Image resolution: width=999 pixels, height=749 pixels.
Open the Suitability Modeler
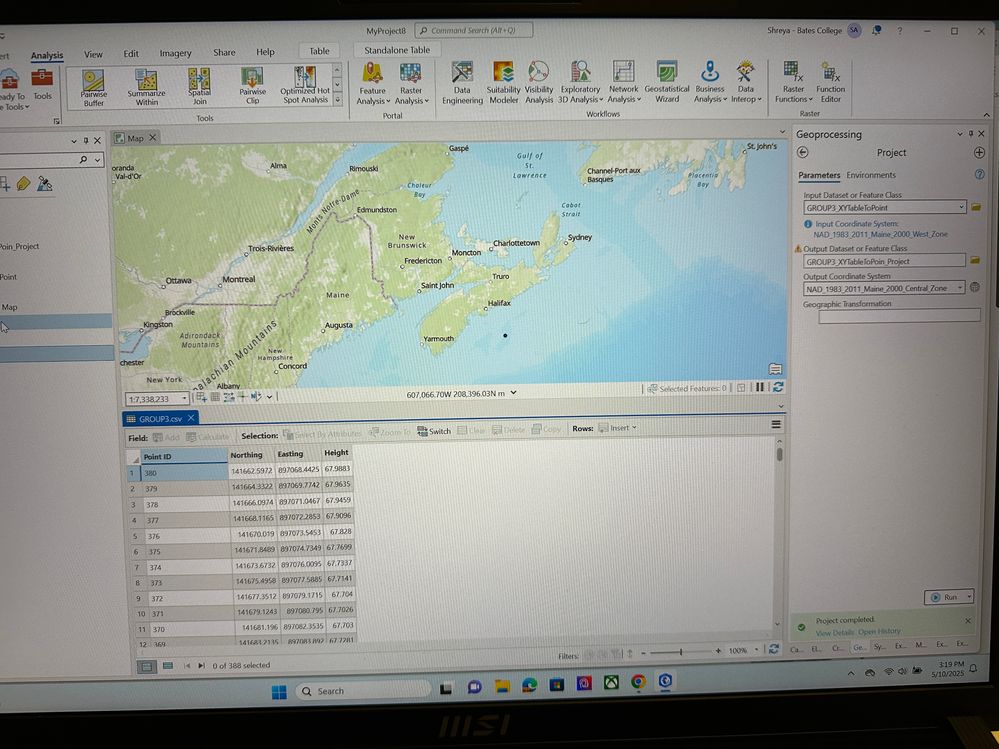pos(503,82)
